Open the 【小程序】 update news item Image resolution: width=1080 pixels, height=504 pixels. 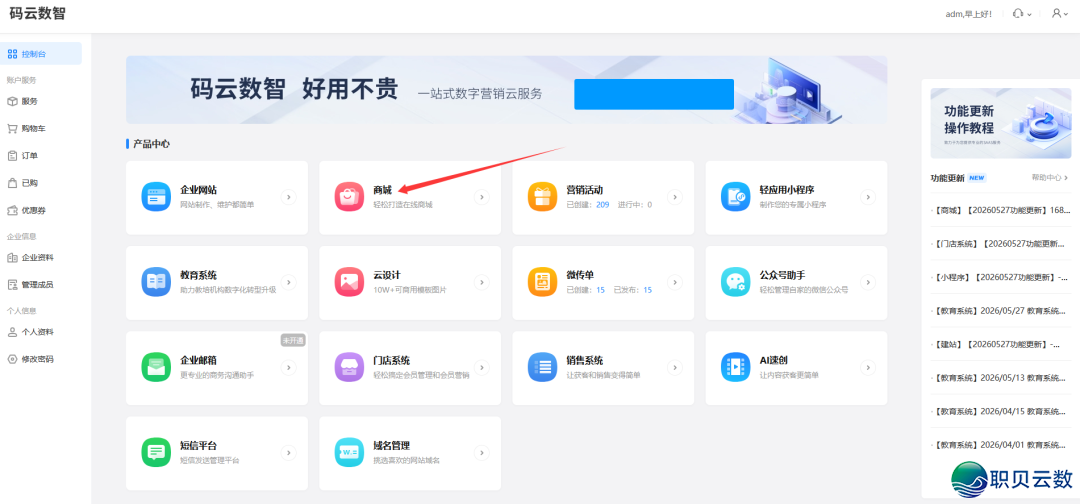(x=1001, y=277)
